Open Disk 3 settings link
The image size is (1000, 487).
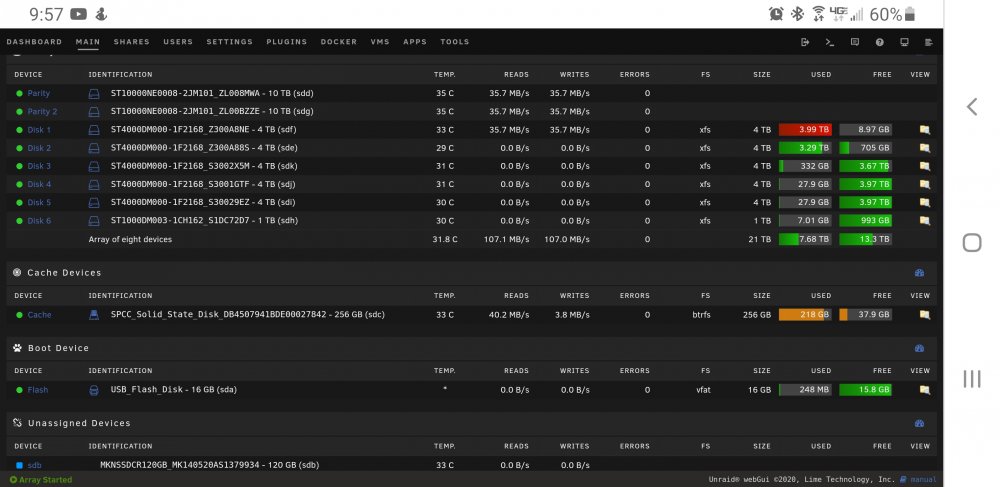(x=39, y=166)
